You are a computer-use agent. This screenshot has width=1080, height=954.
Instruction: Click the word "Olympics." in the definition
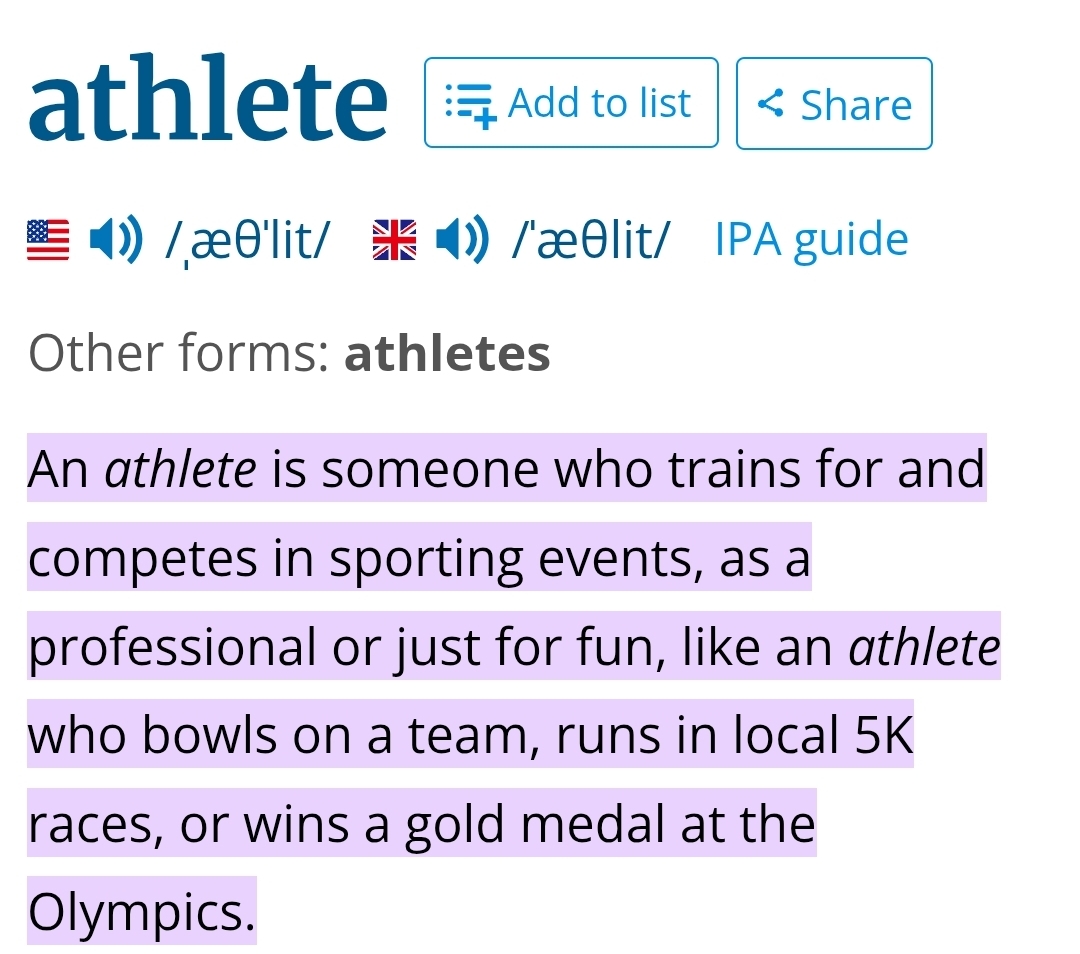(x=141, y=912)
